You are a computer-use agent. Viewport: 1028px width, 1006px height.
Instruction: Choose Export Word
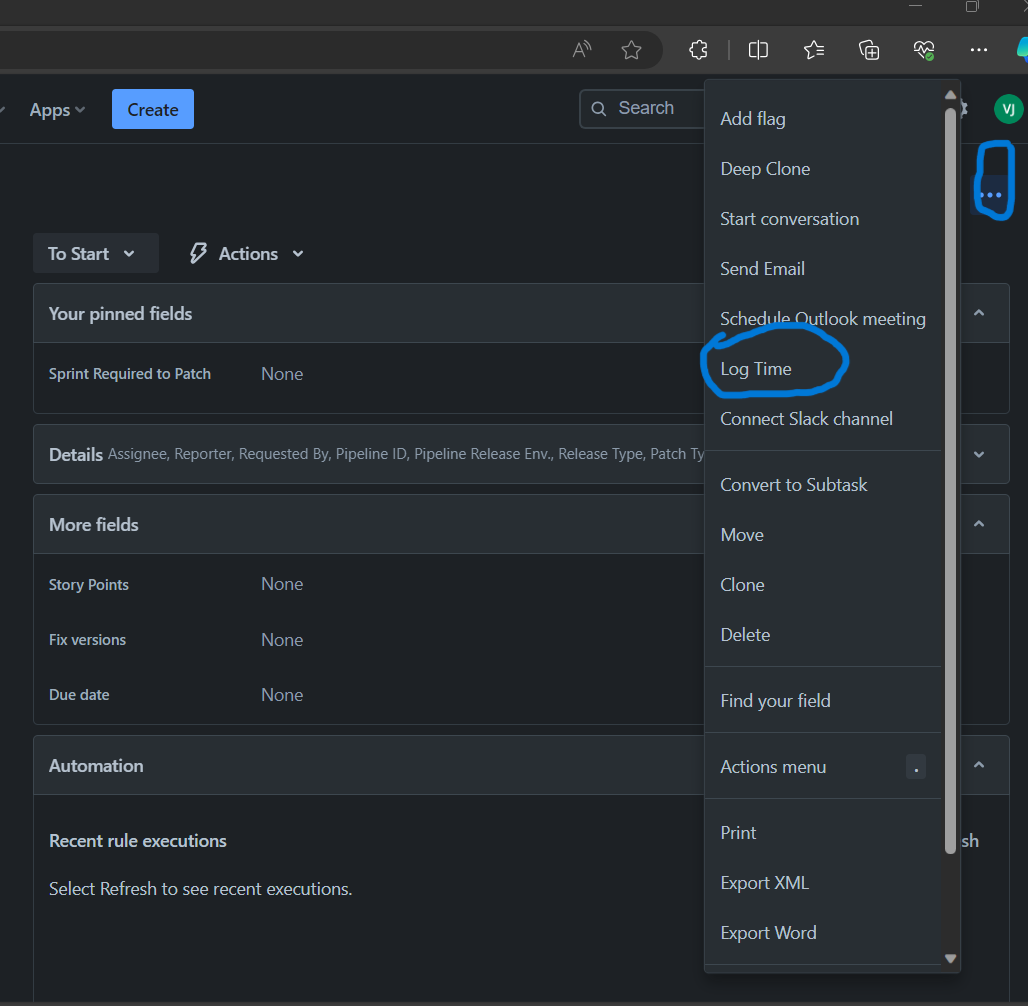tap(823, 933)
